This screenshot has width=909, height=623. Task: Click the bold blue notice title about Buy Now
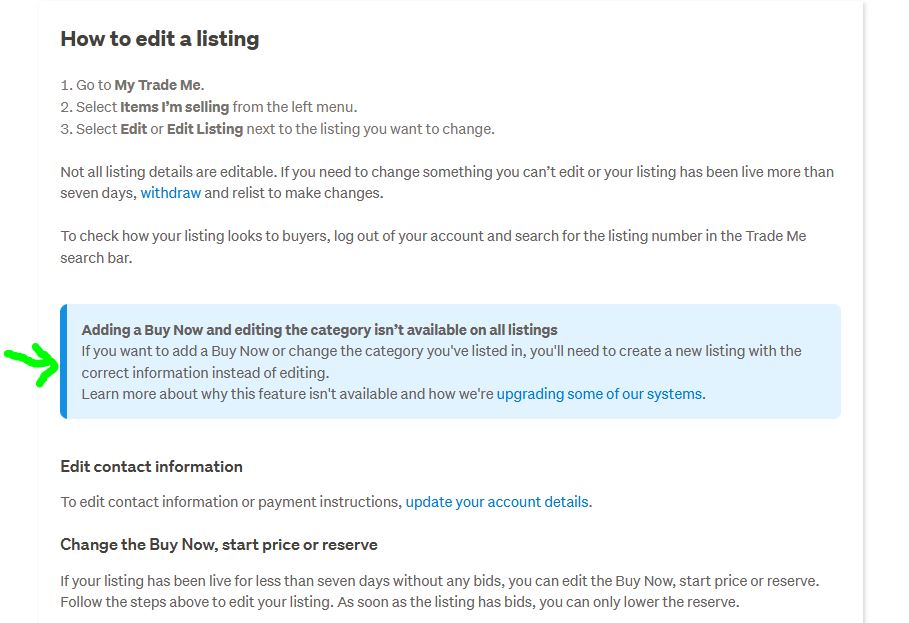[x=319, y=330]
